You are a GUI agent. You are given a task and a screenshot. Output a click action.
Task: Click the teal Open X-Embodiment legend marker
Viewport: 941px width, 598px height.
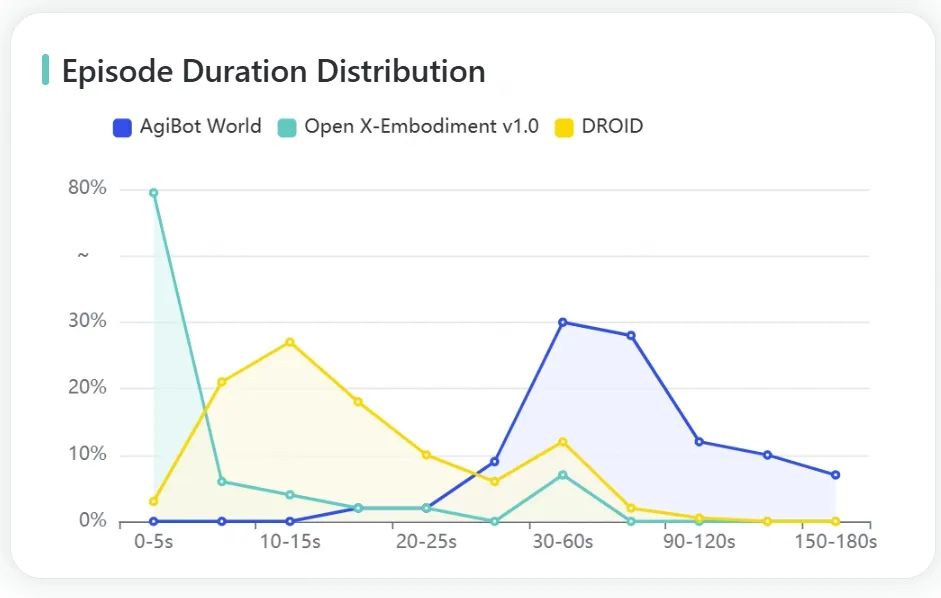tap(286, 126)
